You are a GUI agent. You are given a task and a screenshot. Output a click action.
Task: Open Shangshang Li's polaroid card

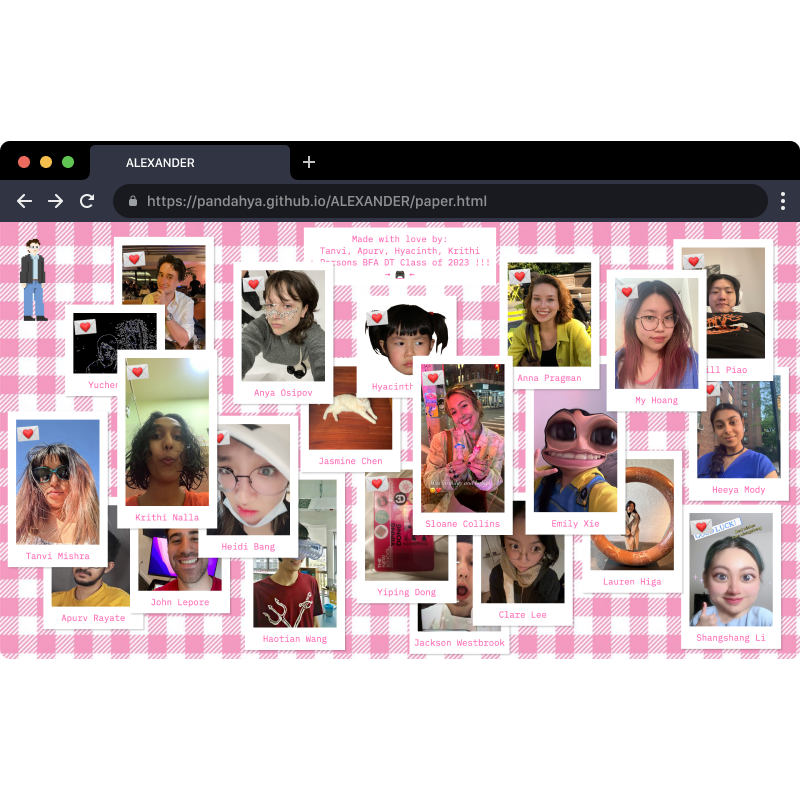pos(731,577)
